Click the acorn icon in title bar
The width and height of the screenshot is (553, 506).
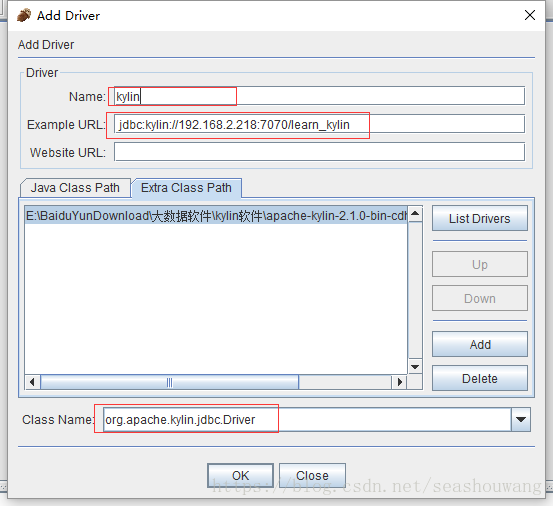tap(24, 15)
